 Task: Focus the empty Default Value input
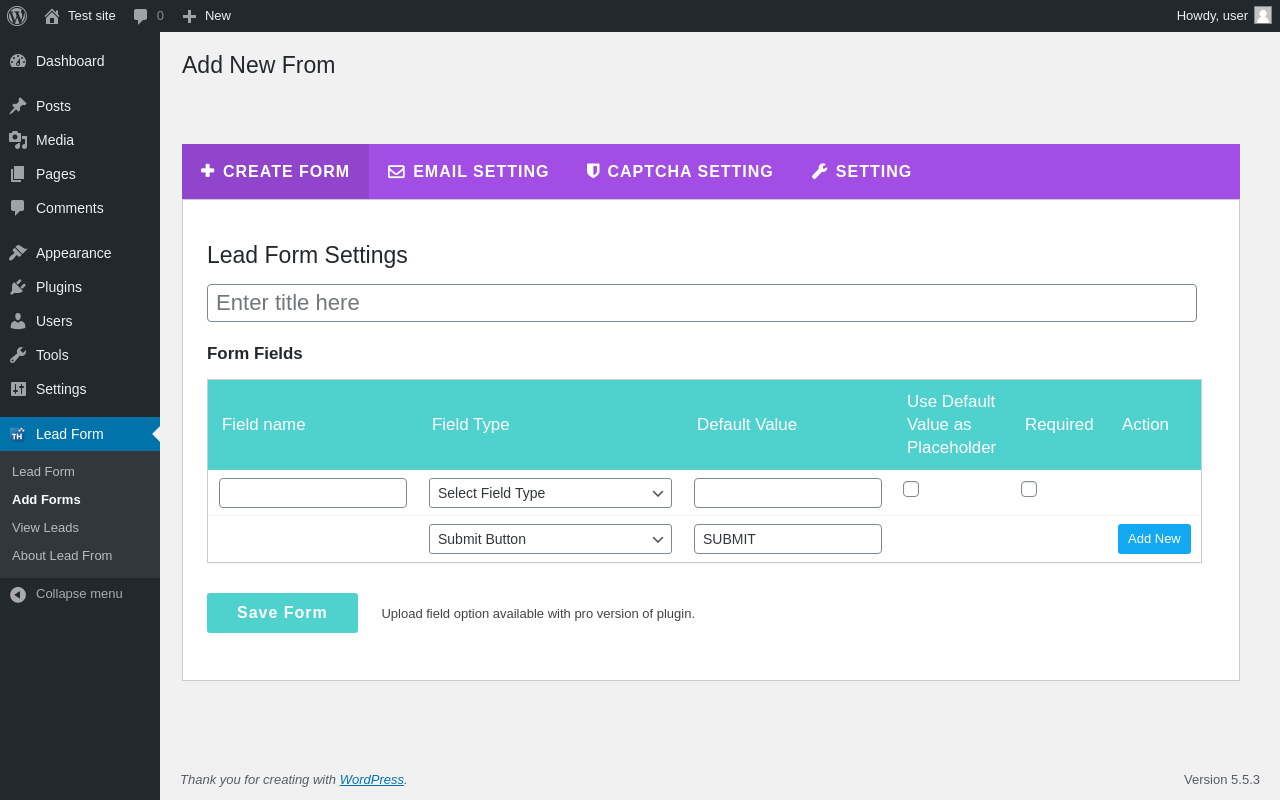click(x=788, y=493)
